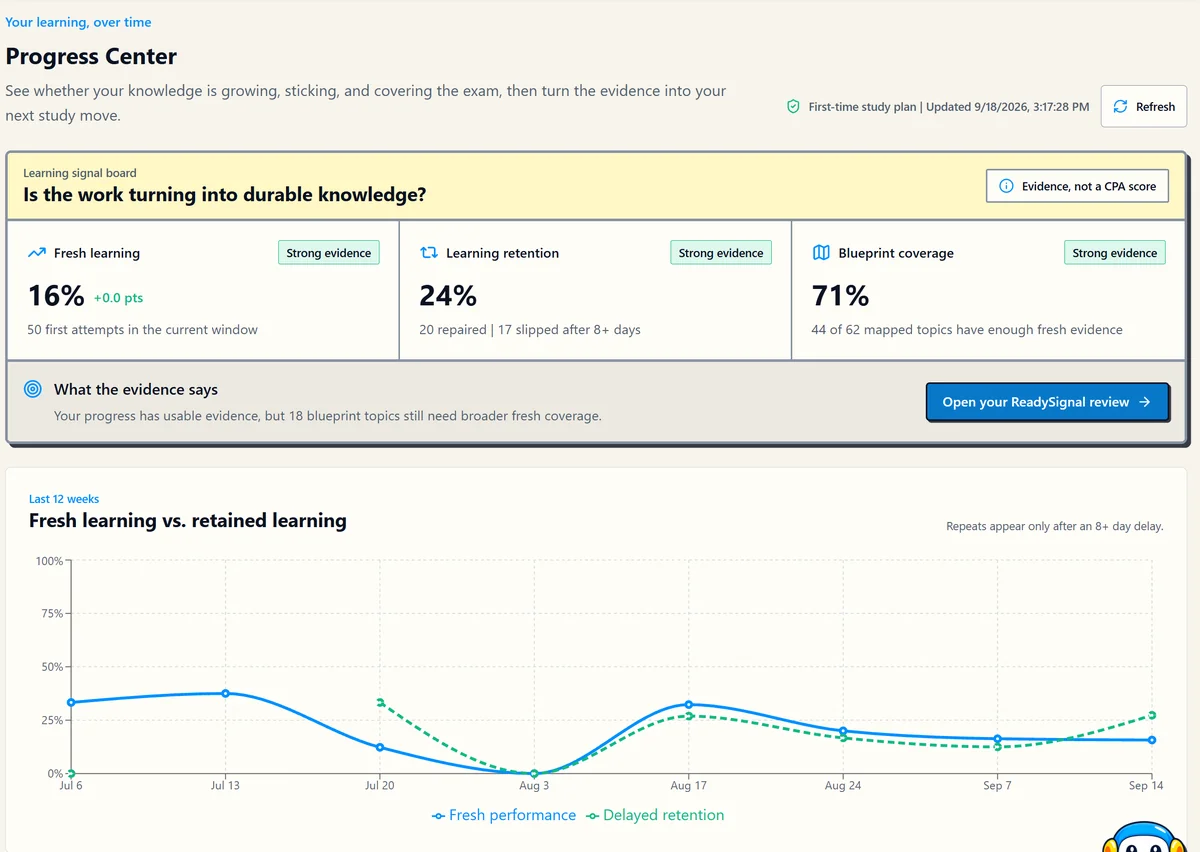Image resolution: width=1200 pixels, height=852 pixels.
Task: Click the 24% Learning retention value
Action: point(448,296)
